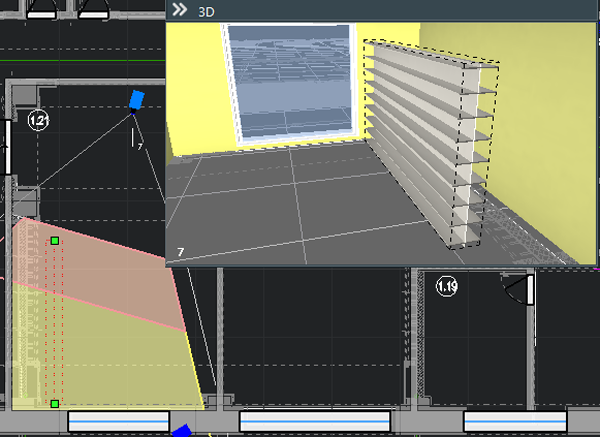Select the blue camera marker near room 1.21
The width and height of the screenshot is (600, 437).
[137, 99]
